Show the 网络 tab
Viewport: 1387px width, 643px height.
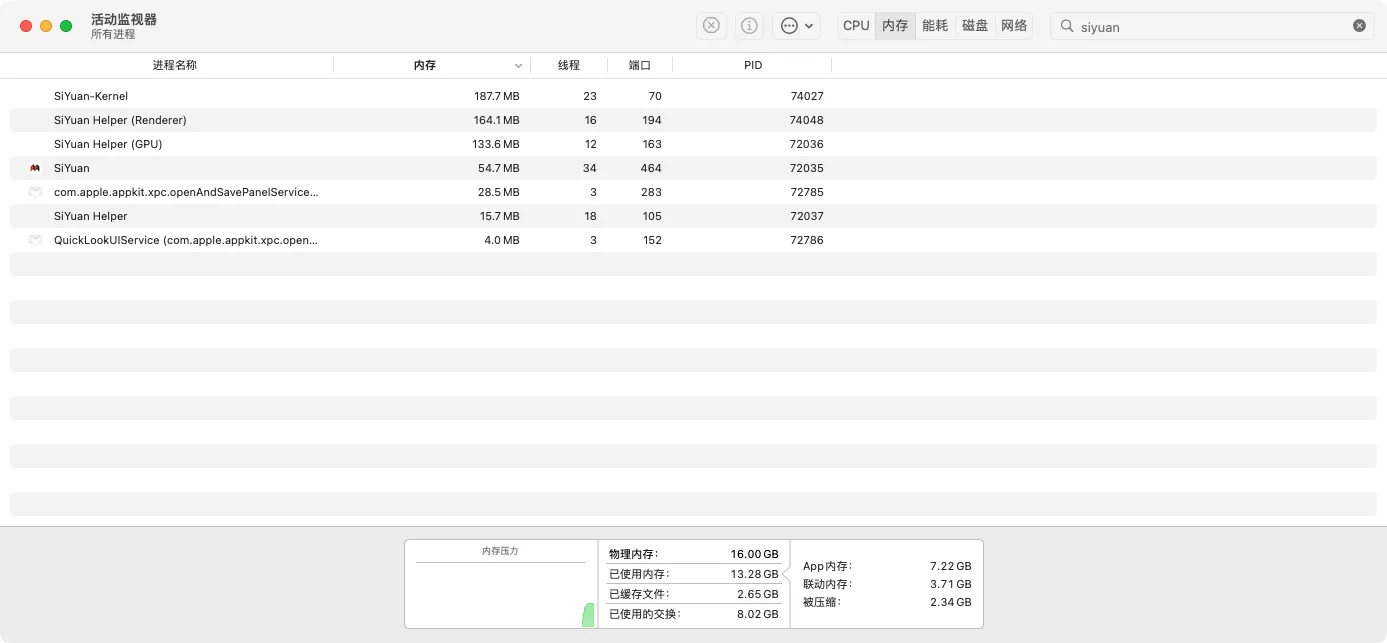tap(1014, 26)
